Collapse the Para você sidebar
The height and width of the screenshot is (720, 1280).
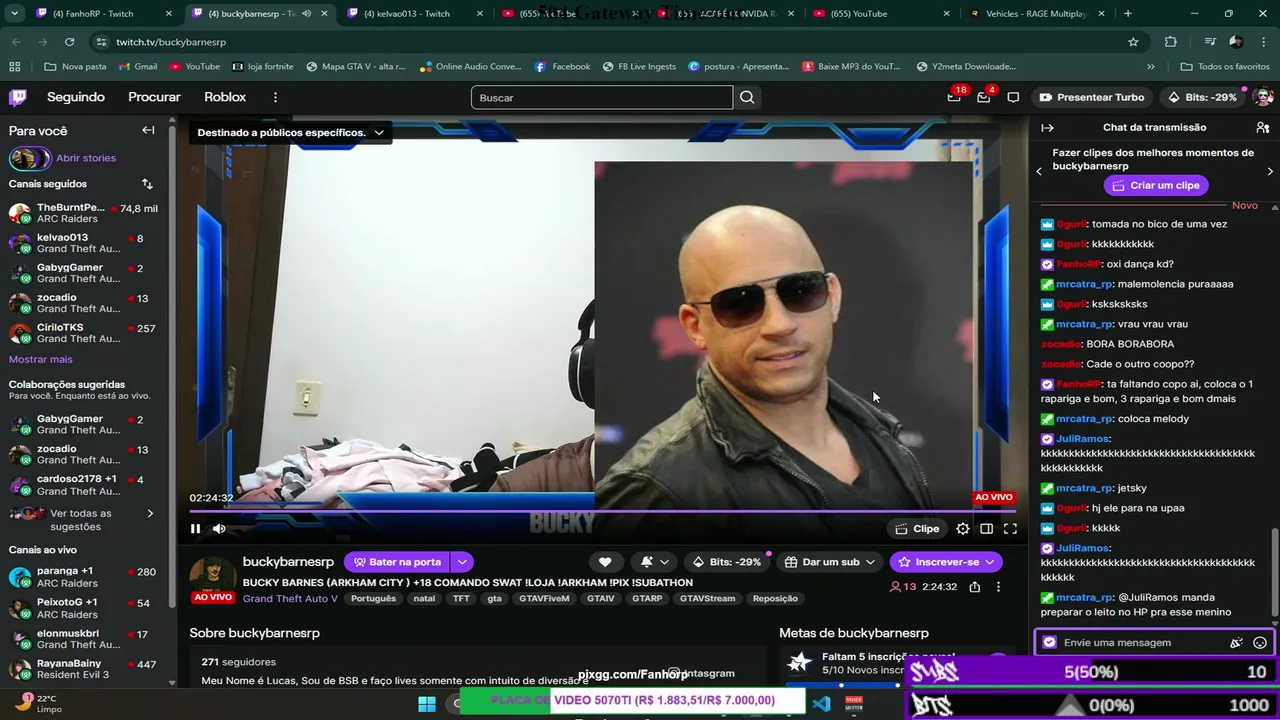point(148,130)
